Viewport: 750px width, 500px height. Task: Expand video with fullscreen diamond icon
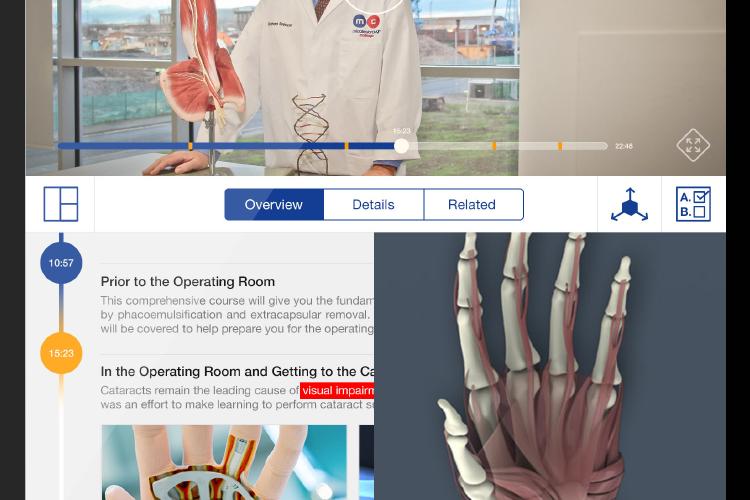(693, 145)
